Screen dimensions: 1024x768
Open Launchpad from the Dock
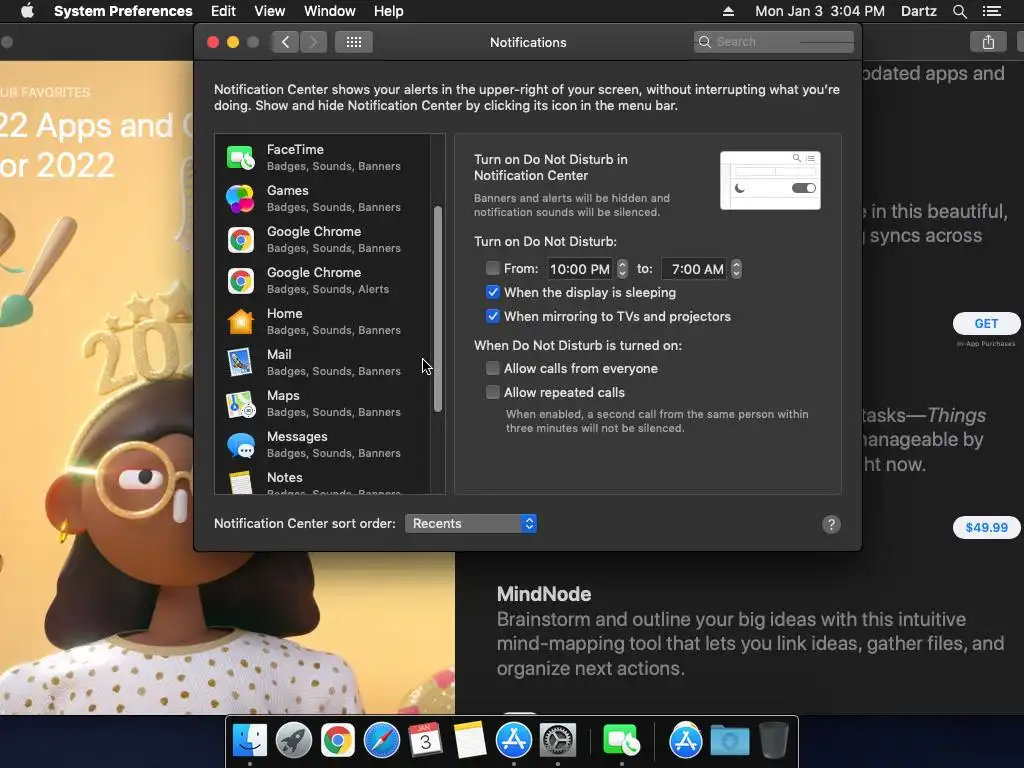(x=294, y=741)
